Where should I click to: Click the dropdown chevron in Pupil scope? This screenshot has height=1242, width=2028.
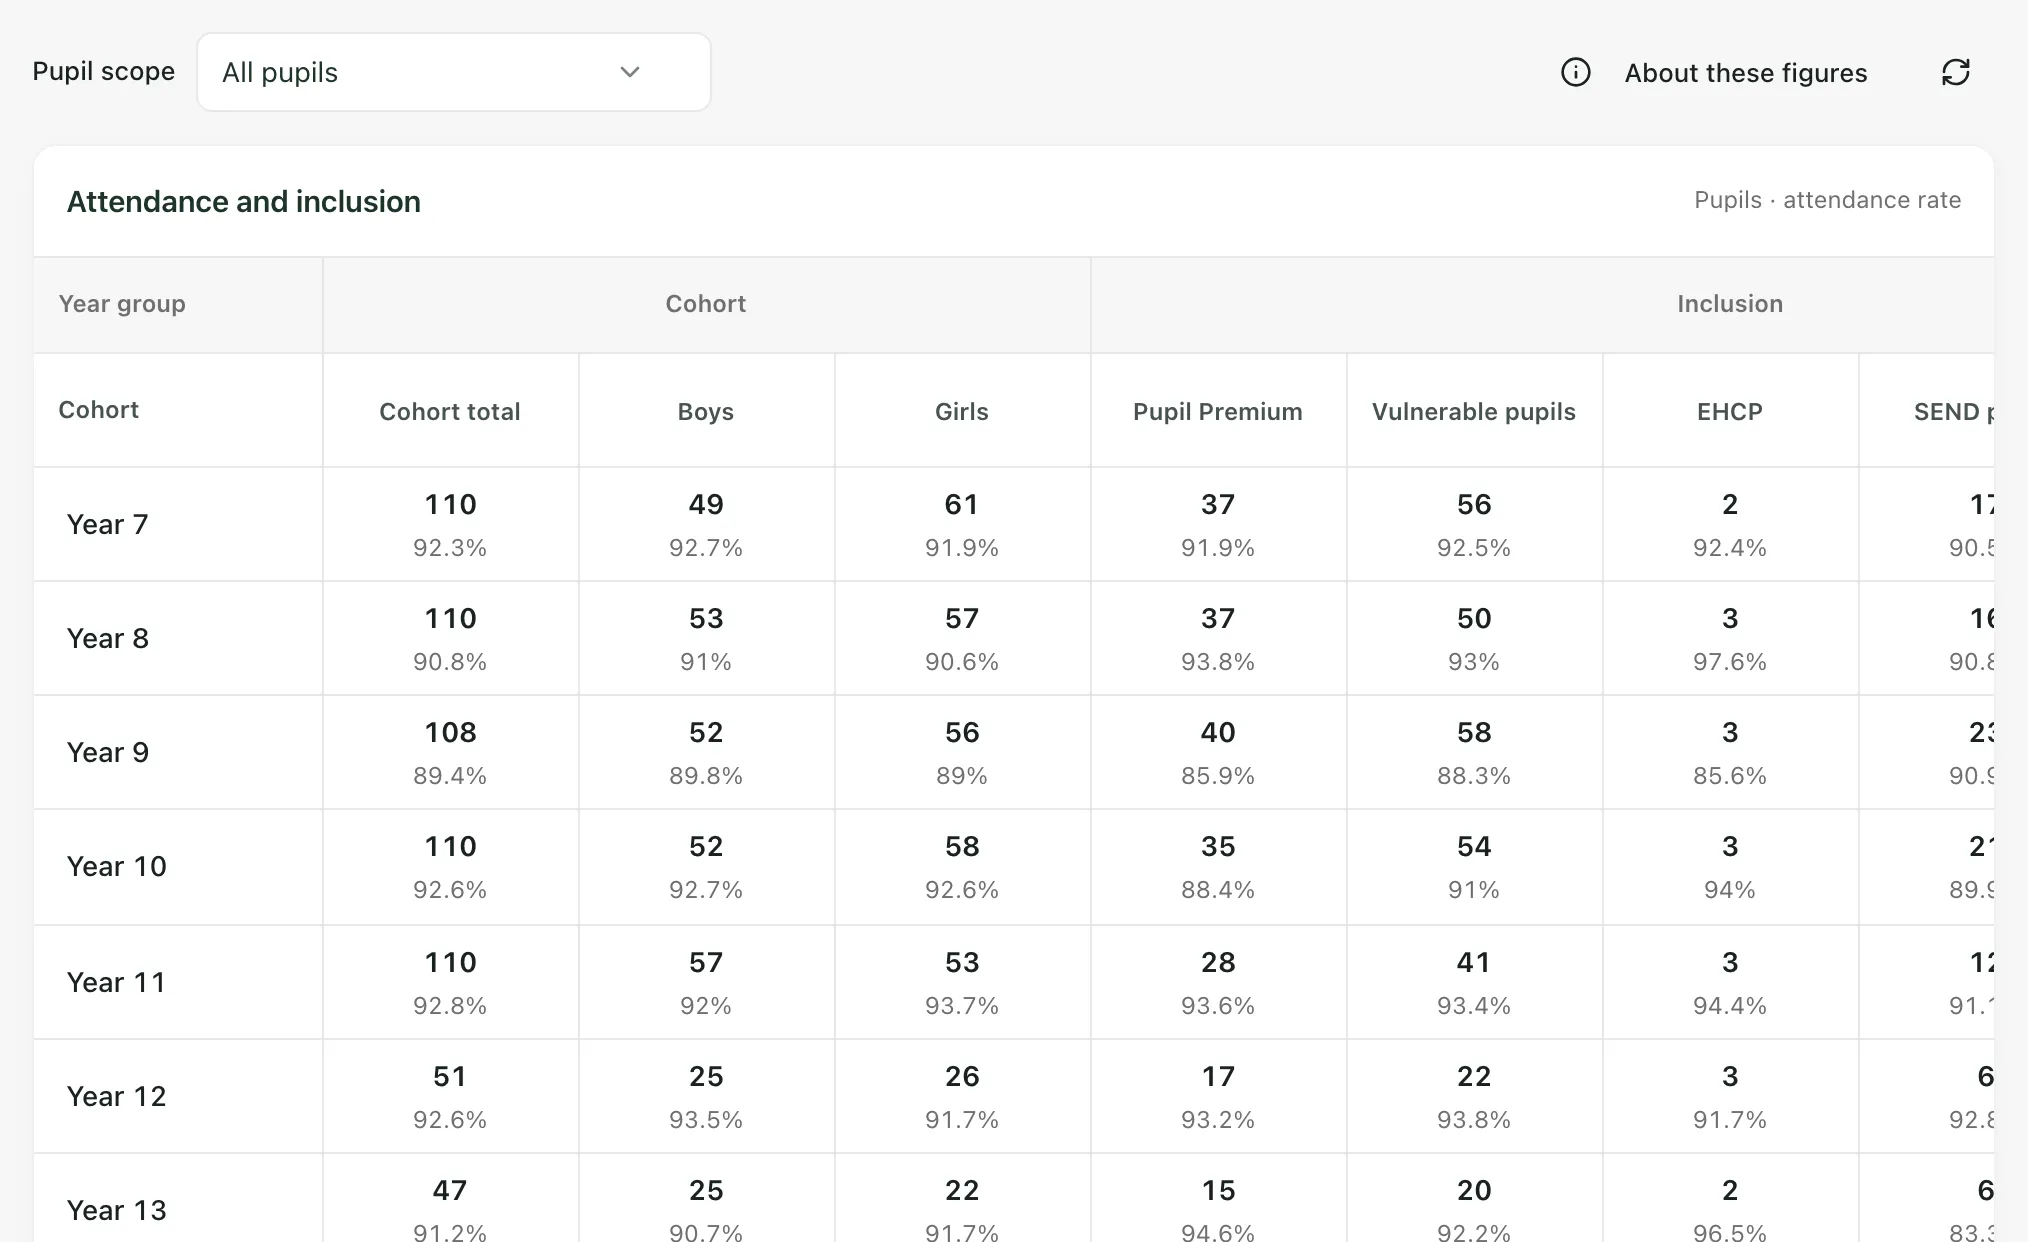[x=629, y=72]
